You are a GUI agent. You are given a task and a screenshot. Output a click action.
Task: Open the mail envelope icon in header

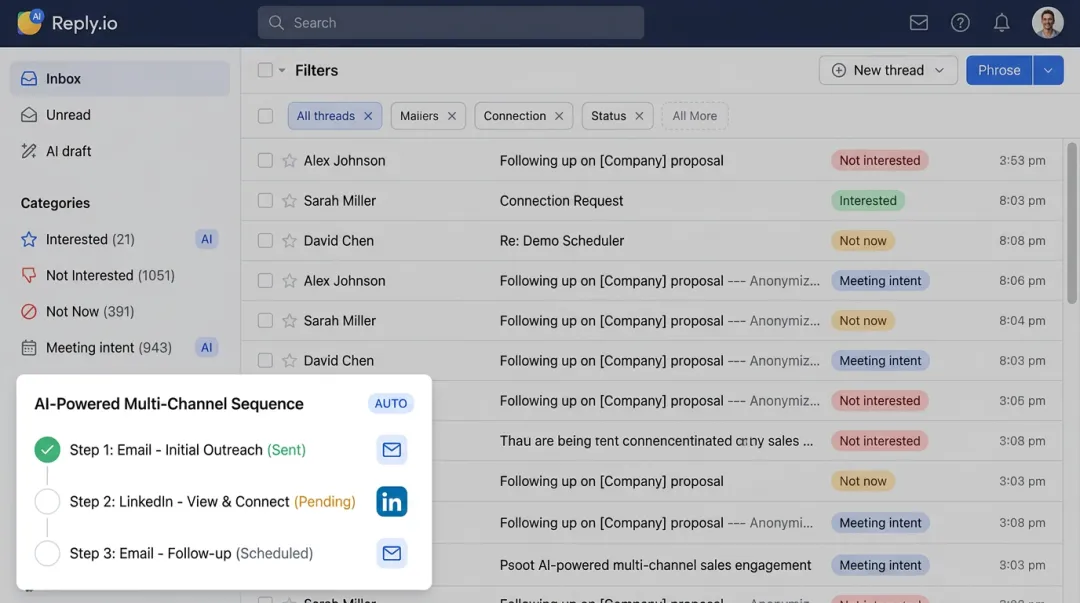tap(918, 23)
